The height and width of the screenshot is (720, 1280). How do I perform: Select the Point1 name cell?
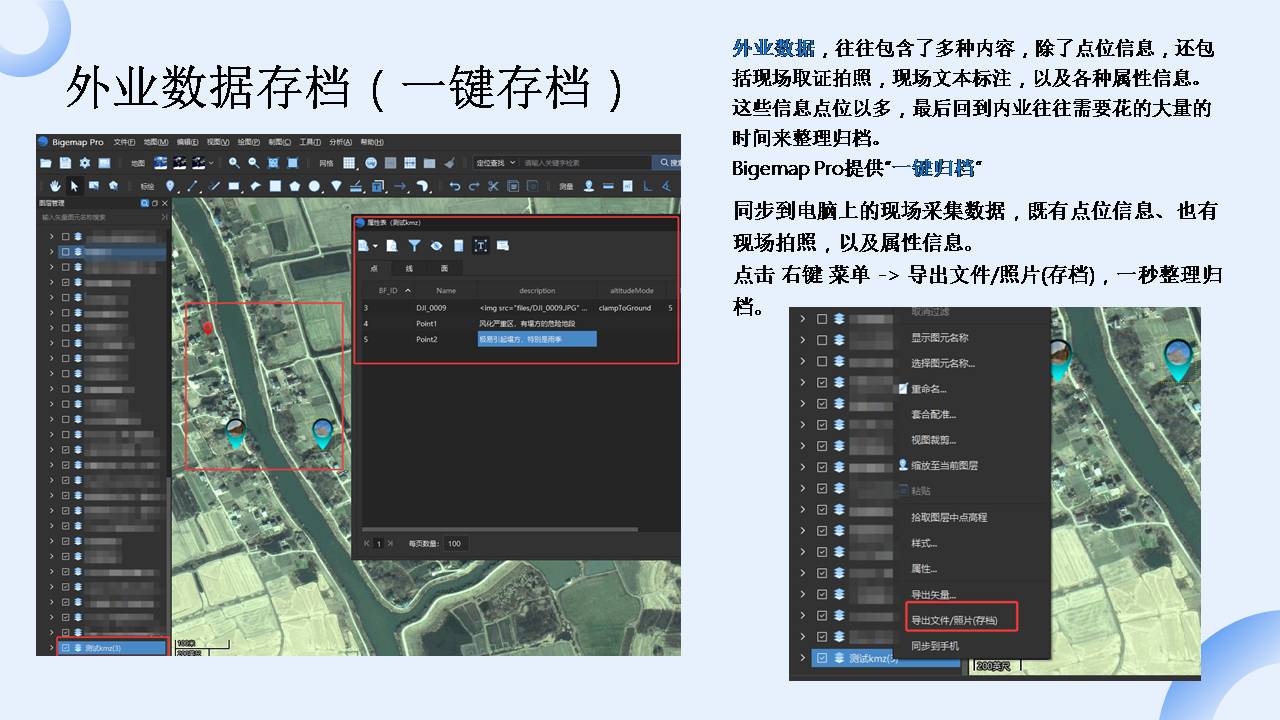click(428, 324)
